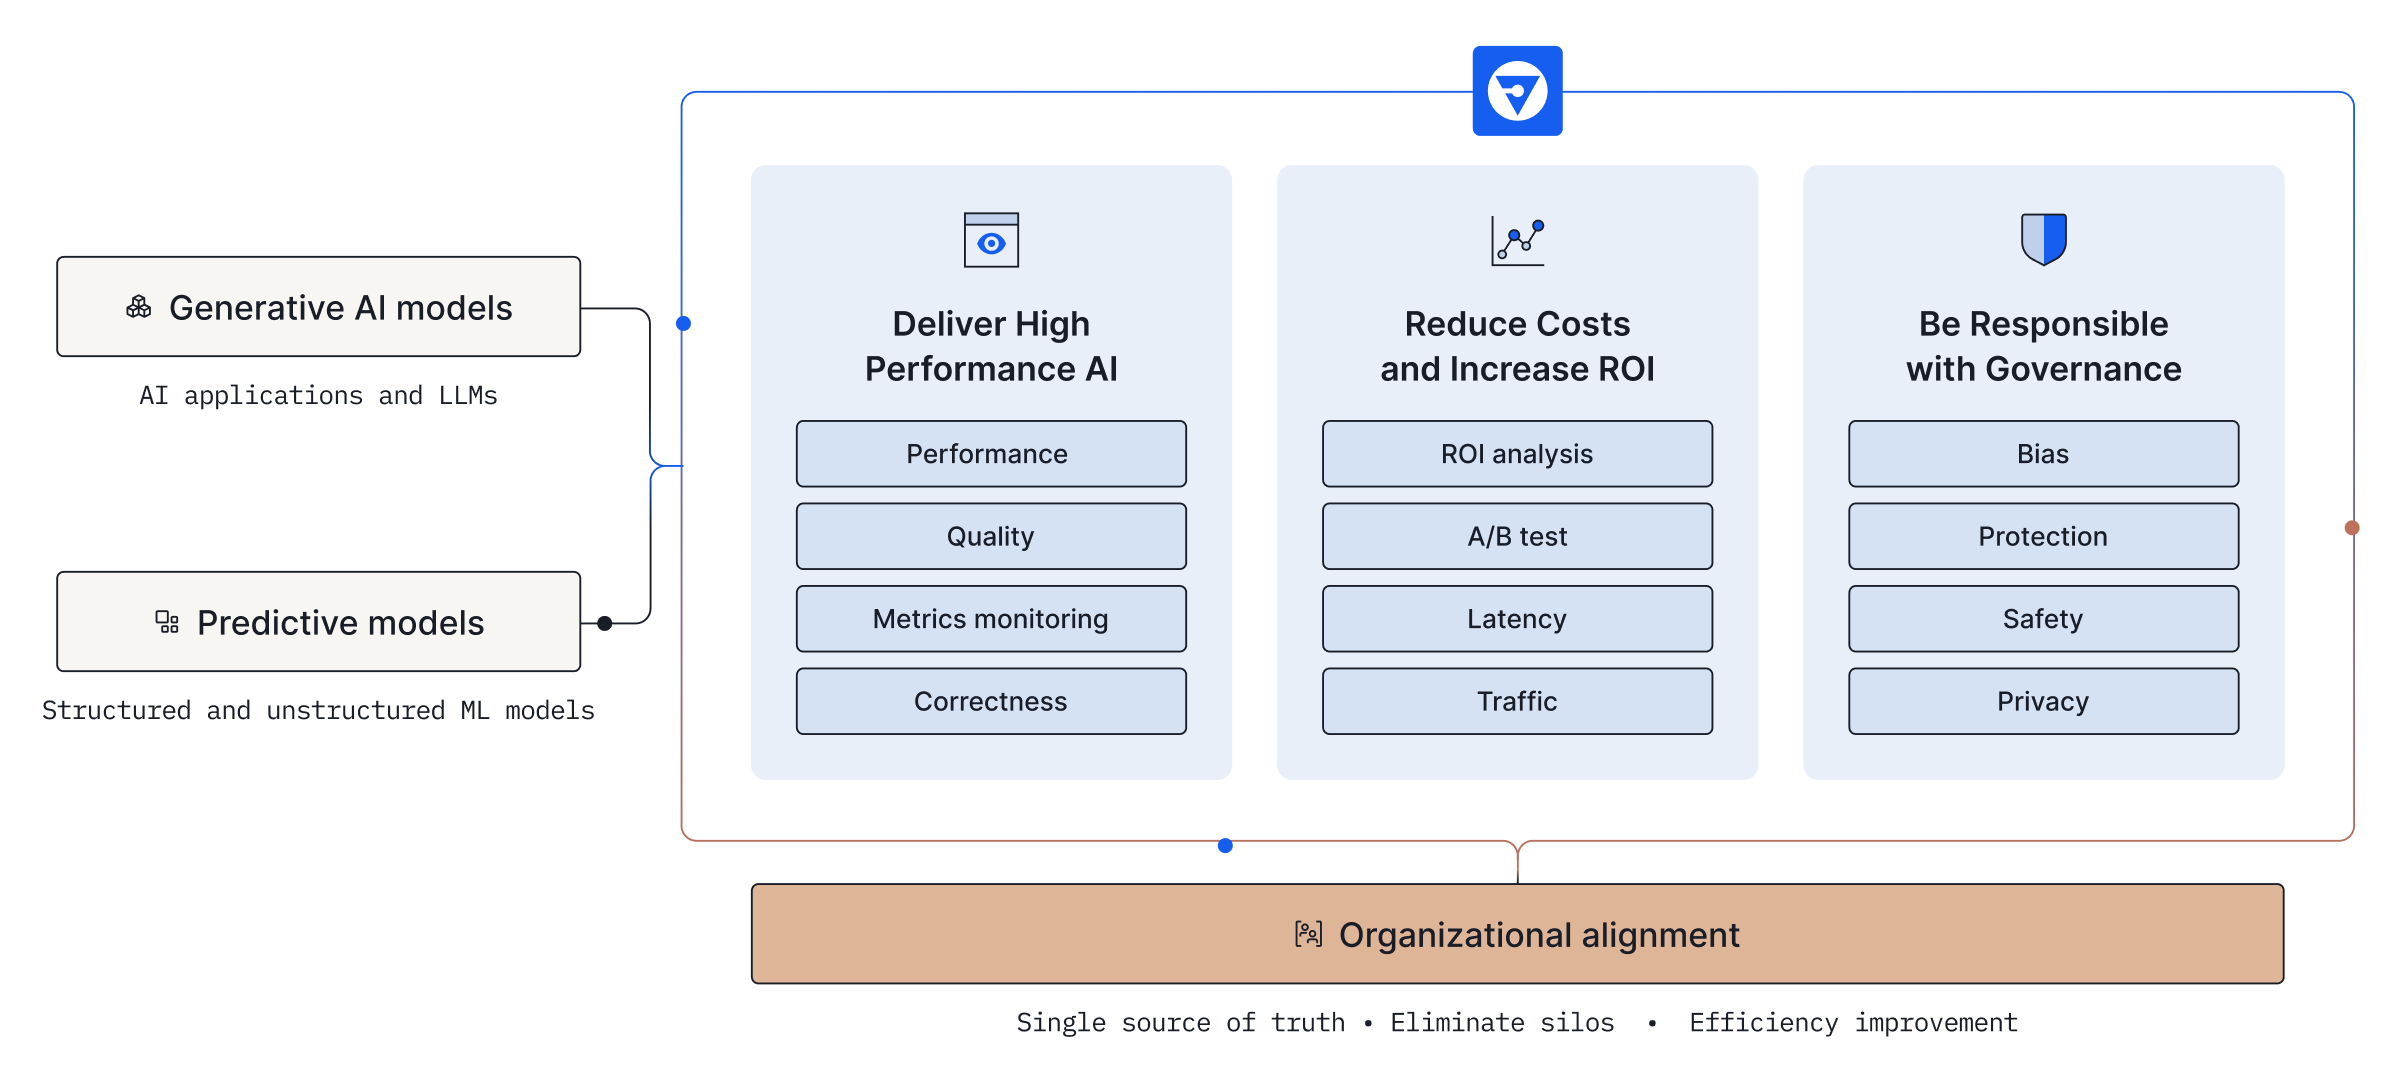Click the shield icon above Be Responsible
2400x1090 pixels.
click(x=2044, y=239)
